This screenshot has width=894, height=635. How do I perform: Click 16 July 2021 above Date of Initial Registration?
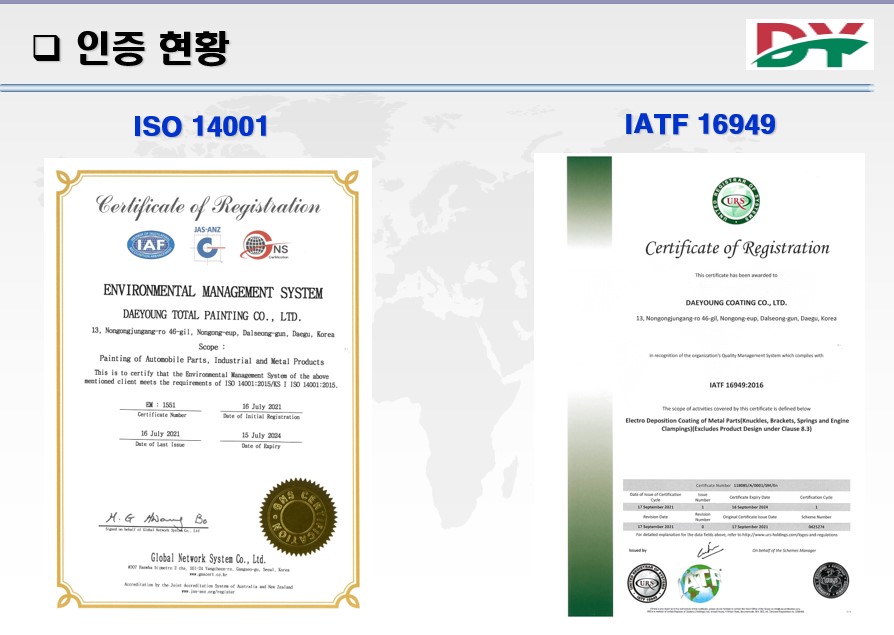point(262,406)
